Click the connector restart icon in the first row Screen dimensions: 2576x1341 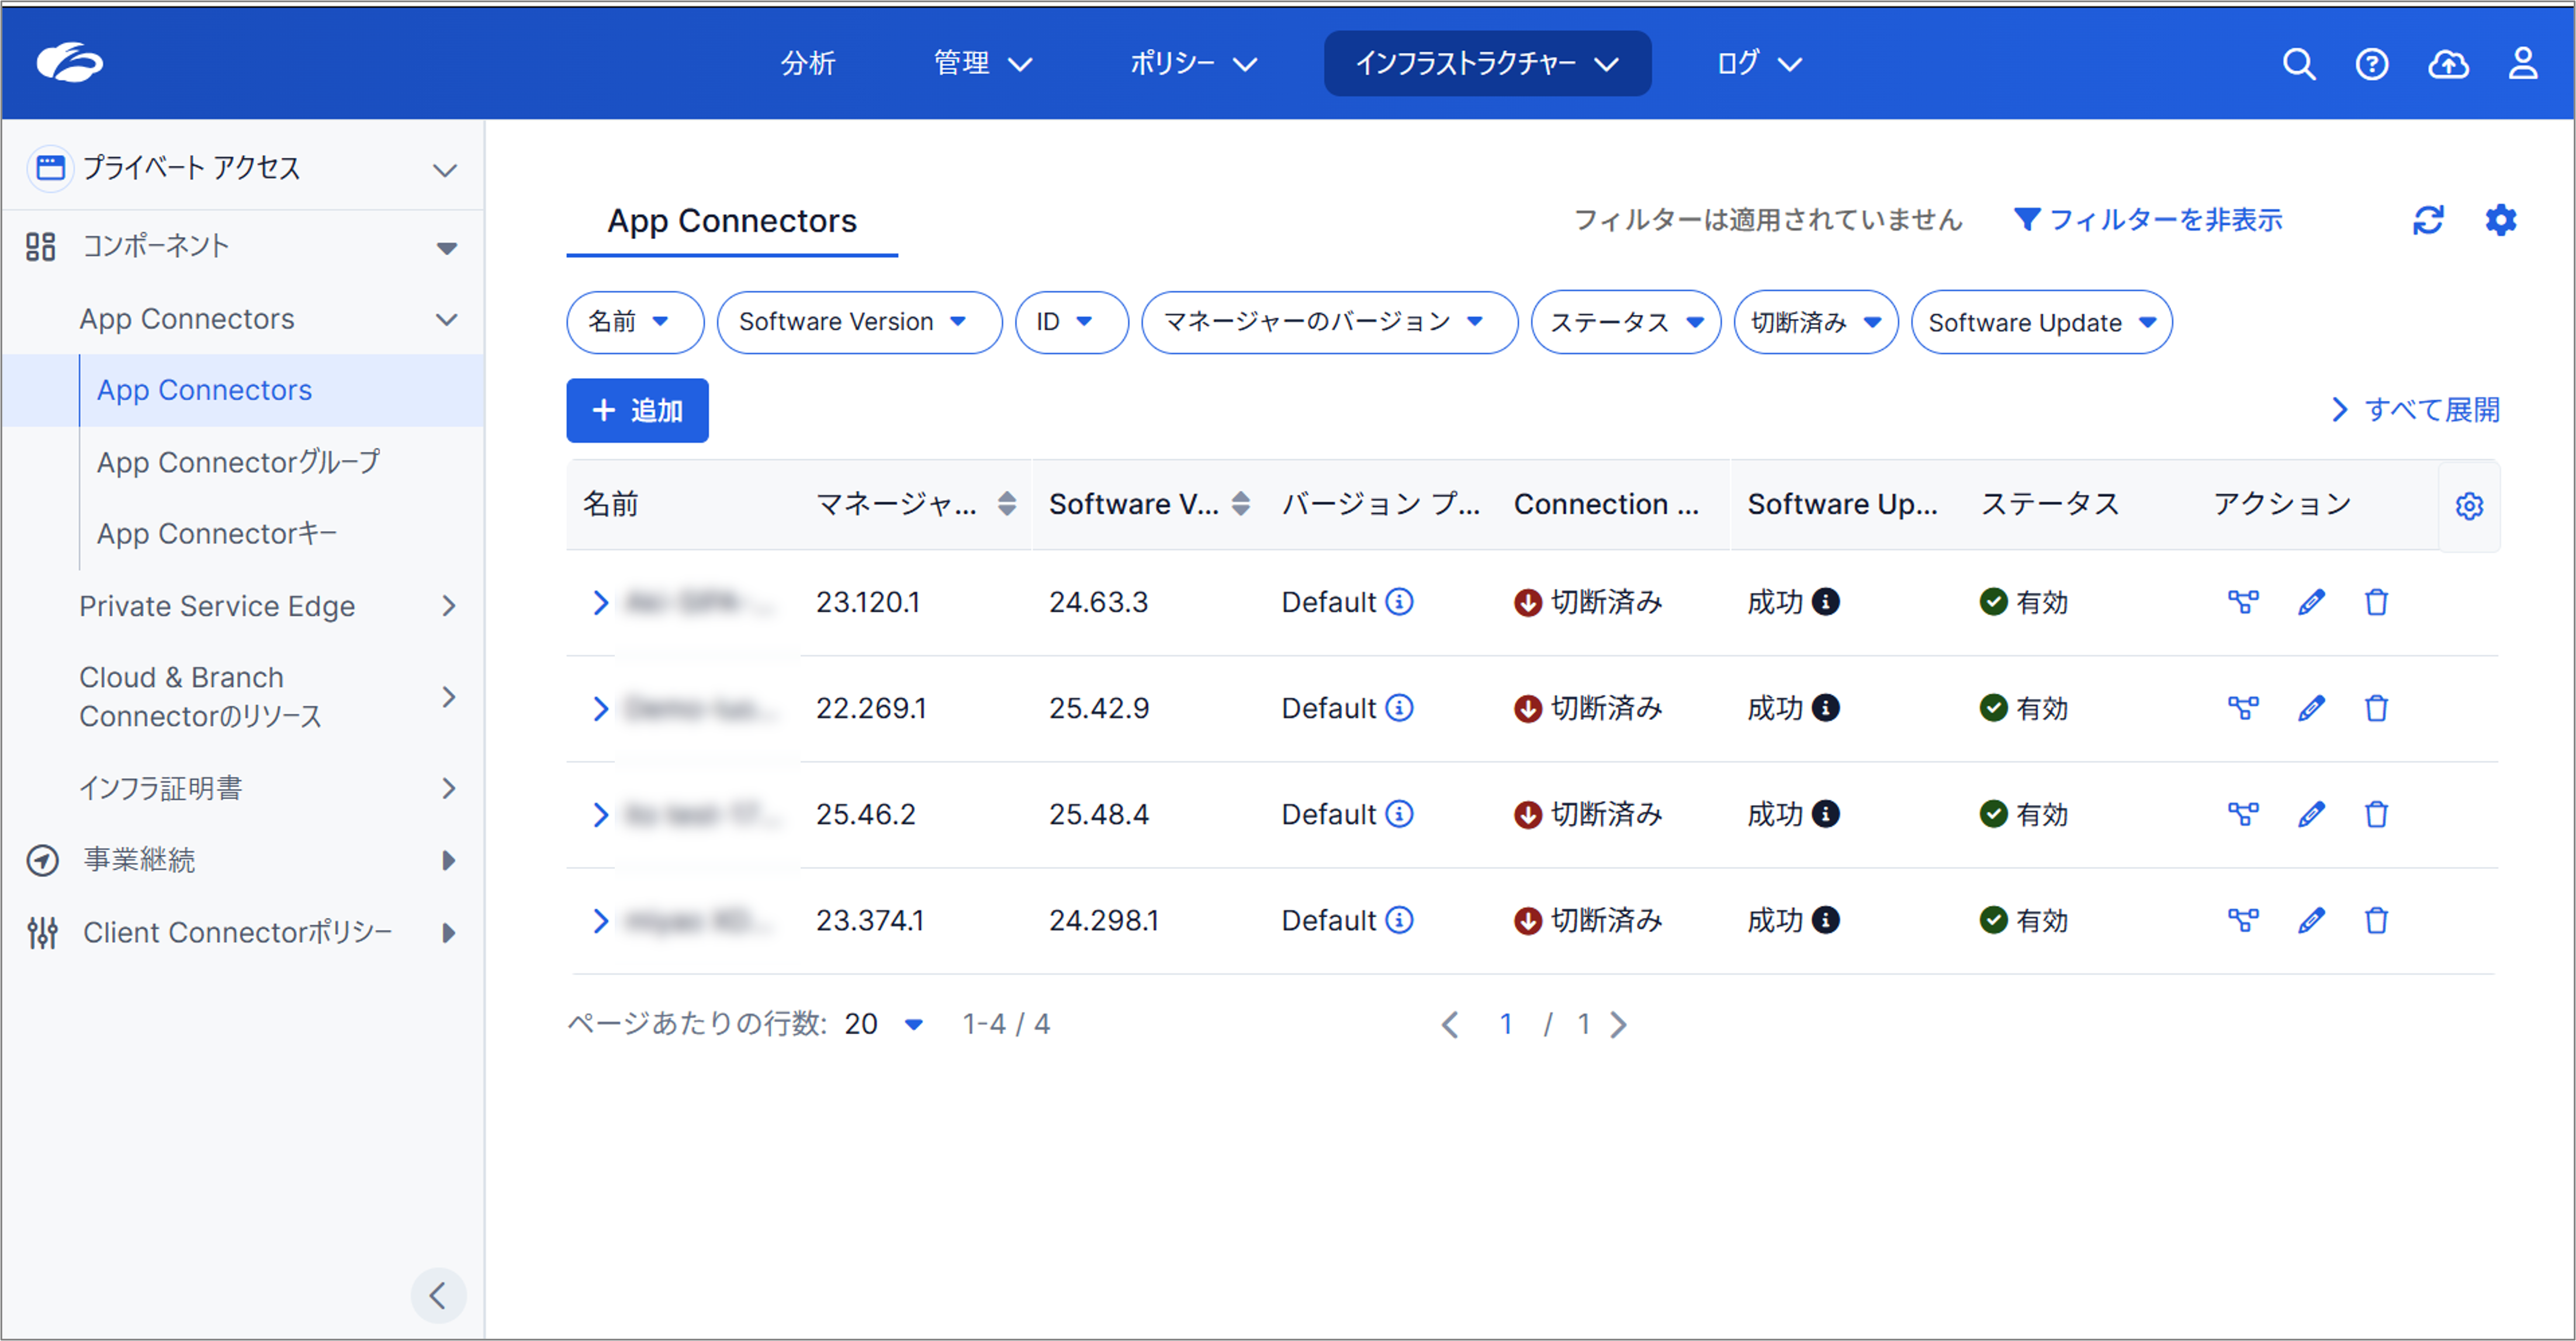tap(2244, 601)
